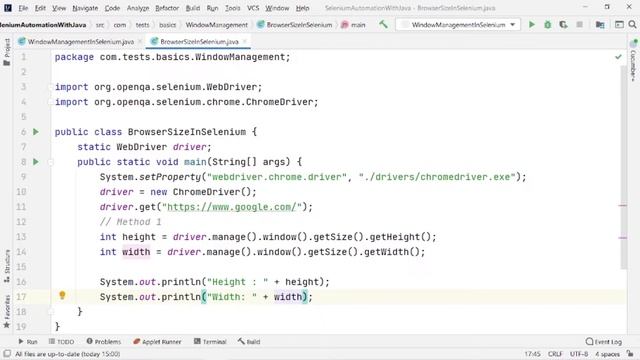Open the Code menu
The width and height of the screenshot is (640, 360).
[x=112, y=8]
